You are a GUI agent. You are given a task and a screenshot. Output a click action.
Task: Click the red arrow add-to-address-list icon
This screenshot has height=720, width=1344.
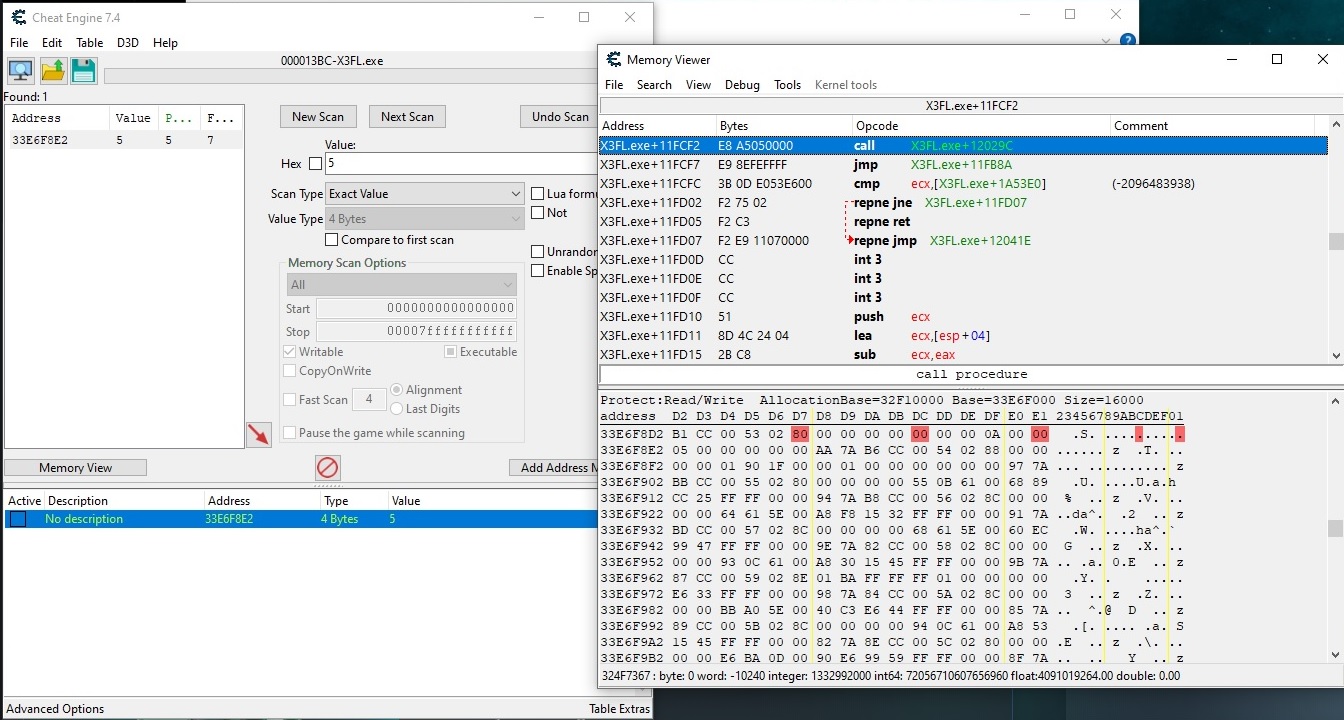click(x=259, y=434)
